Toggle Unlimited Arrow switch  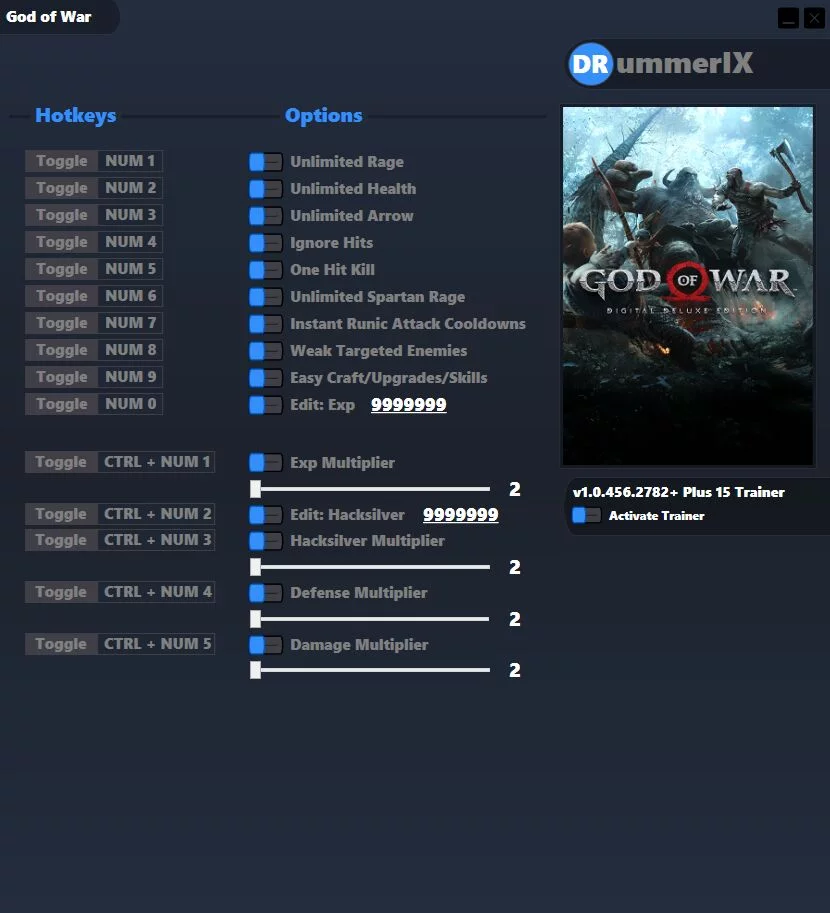coord(266,216)
